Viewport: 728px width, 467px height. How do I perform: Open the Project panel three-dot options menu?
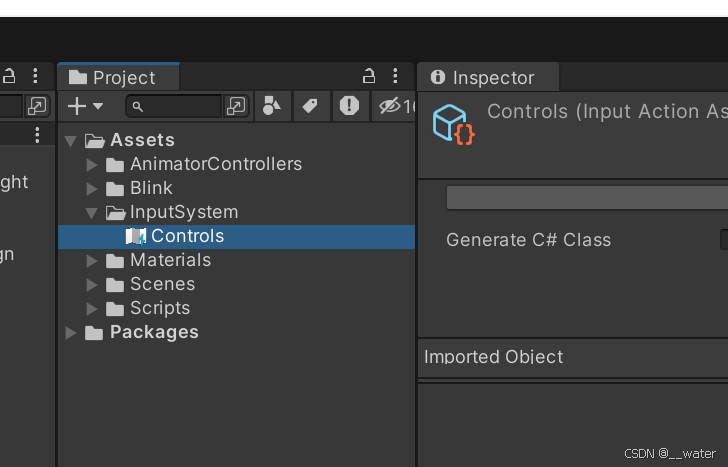pos(395,76)
